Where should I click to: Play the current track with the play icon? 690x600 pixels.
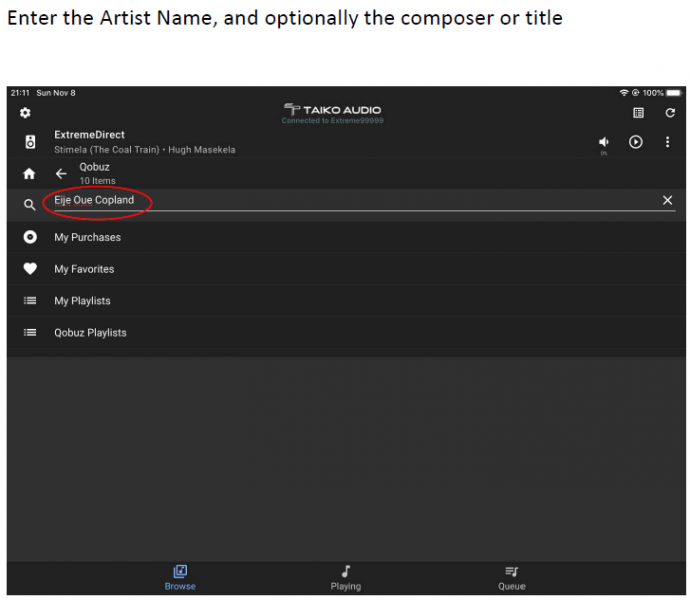(635, 142)
